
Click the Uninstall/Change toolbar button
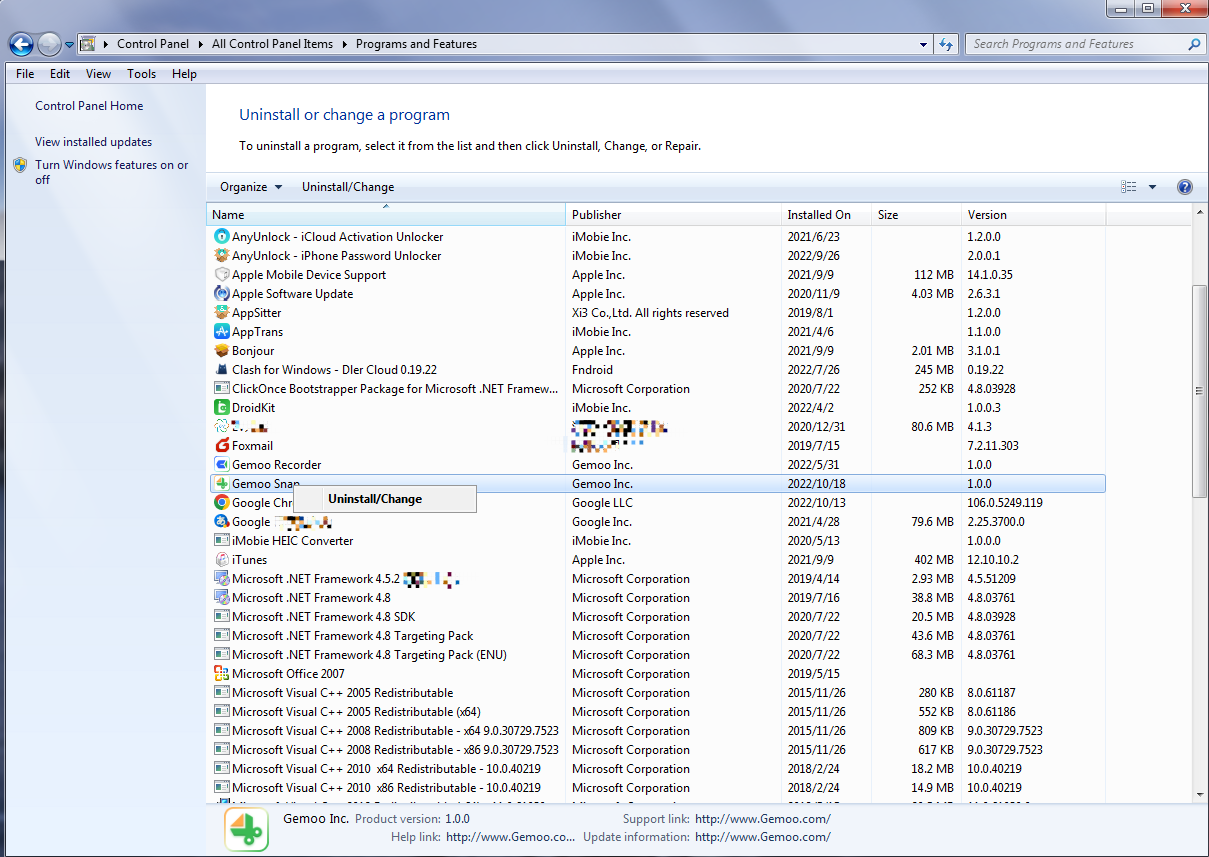point(348,187)
